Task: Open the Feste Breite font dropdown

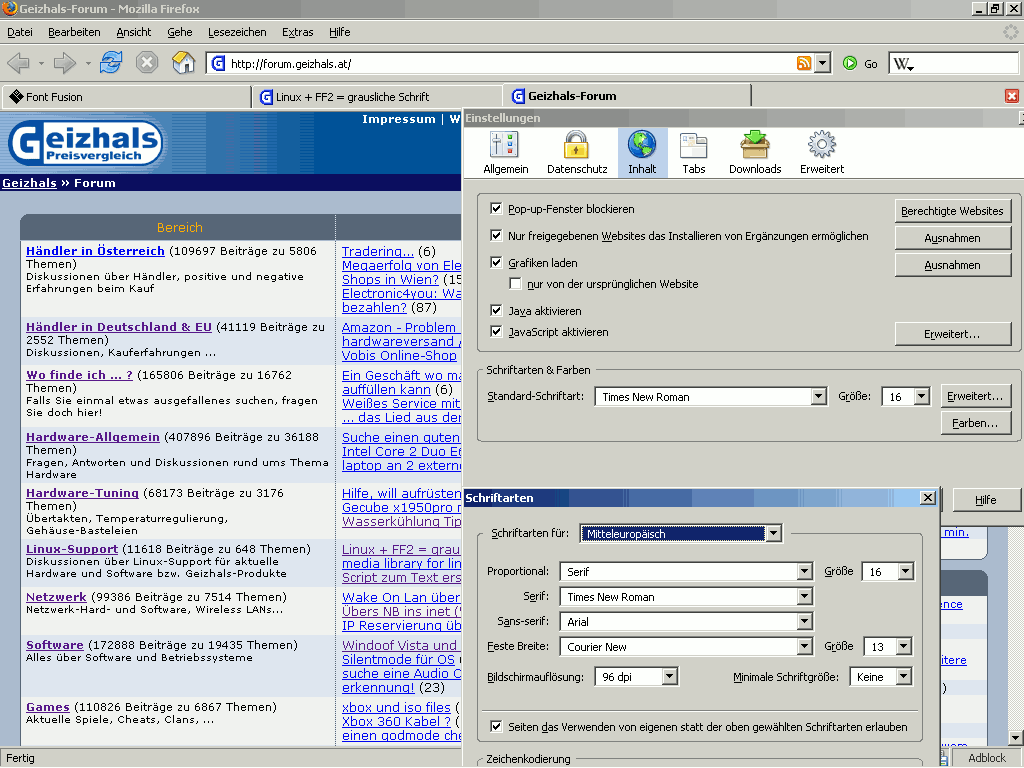Action: [x=686, y=646]
